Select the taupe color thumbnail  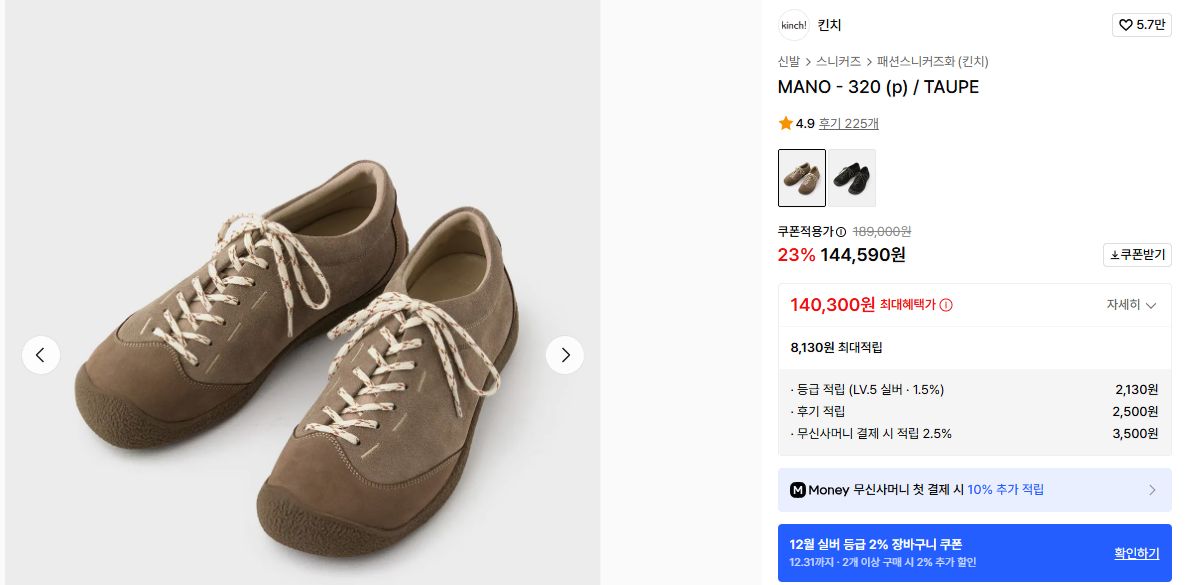[x=802, y=178]
